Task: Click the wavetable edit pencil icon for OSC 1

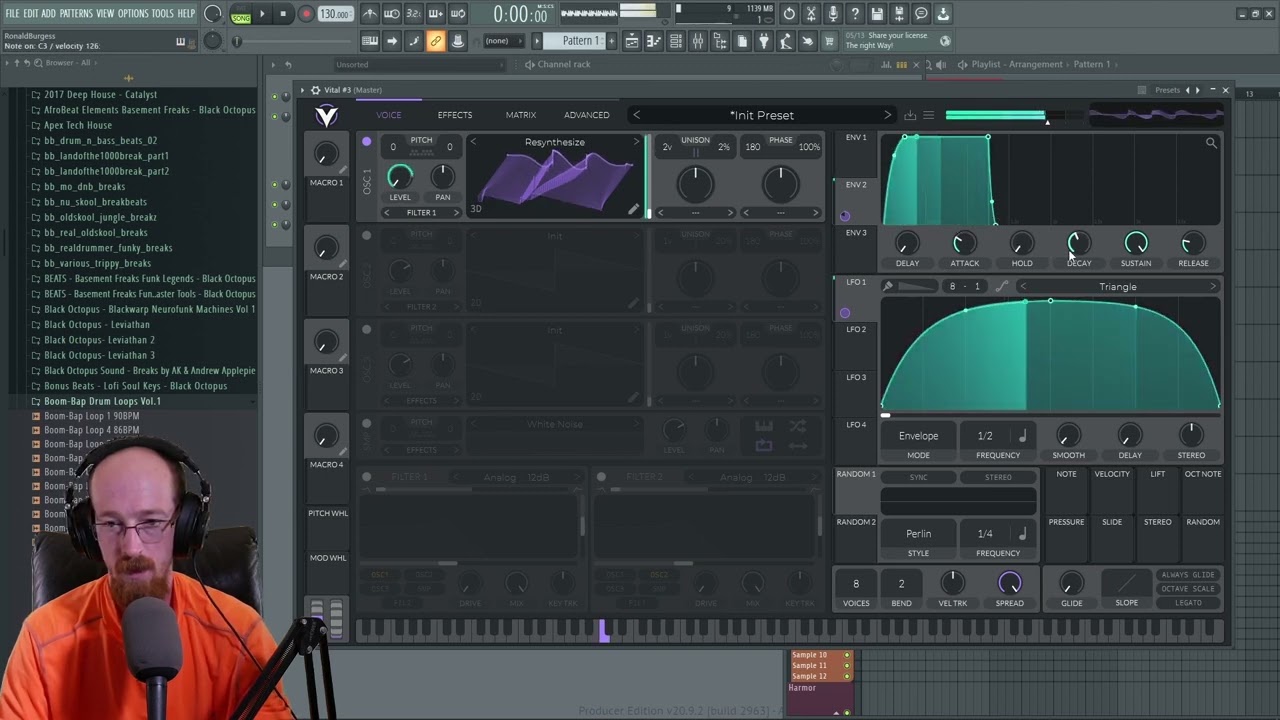Action: [x=633, y=209]
